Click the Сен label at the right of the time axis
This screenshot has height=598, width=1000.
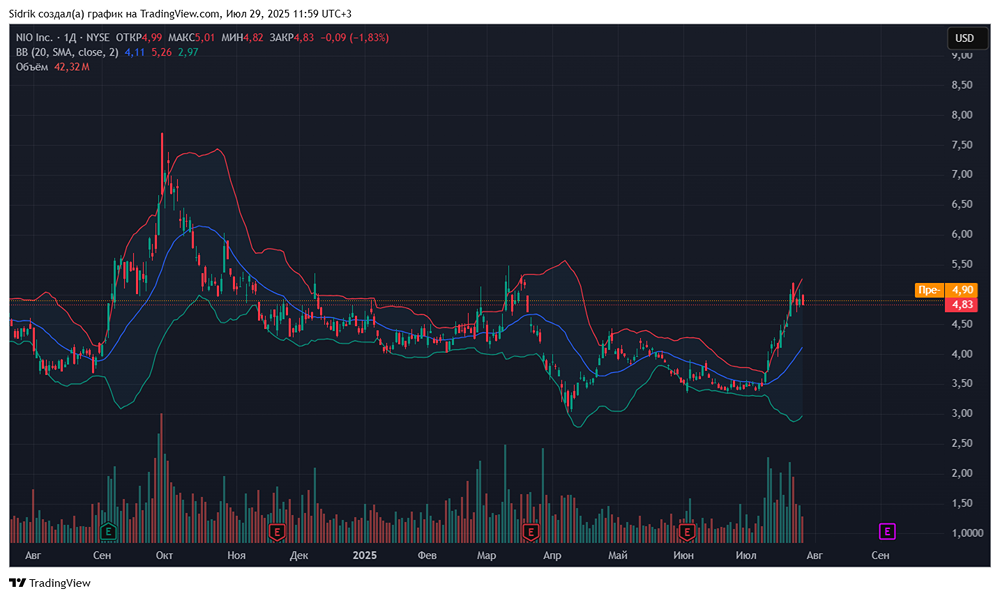coord(880,555)
